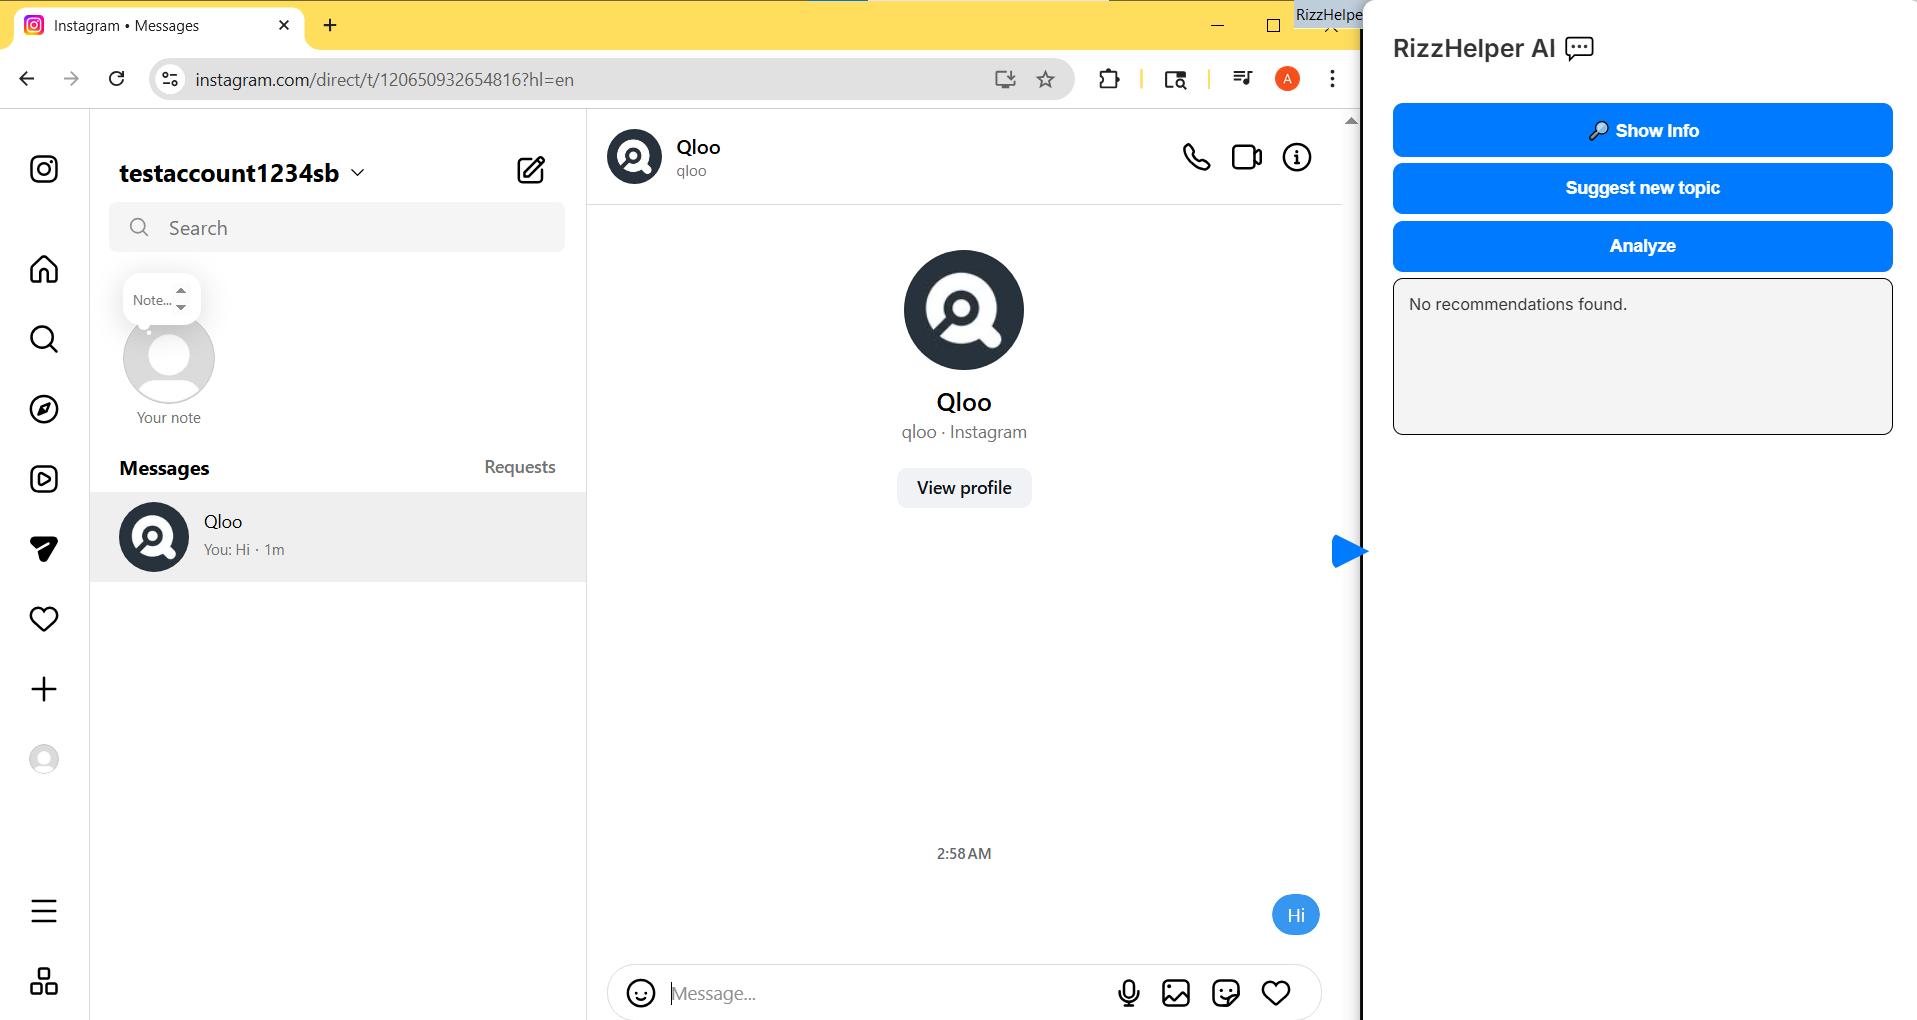Click the address bar URL
The width and height of the screenshot is (1917, 1020).
click(385, 80)
